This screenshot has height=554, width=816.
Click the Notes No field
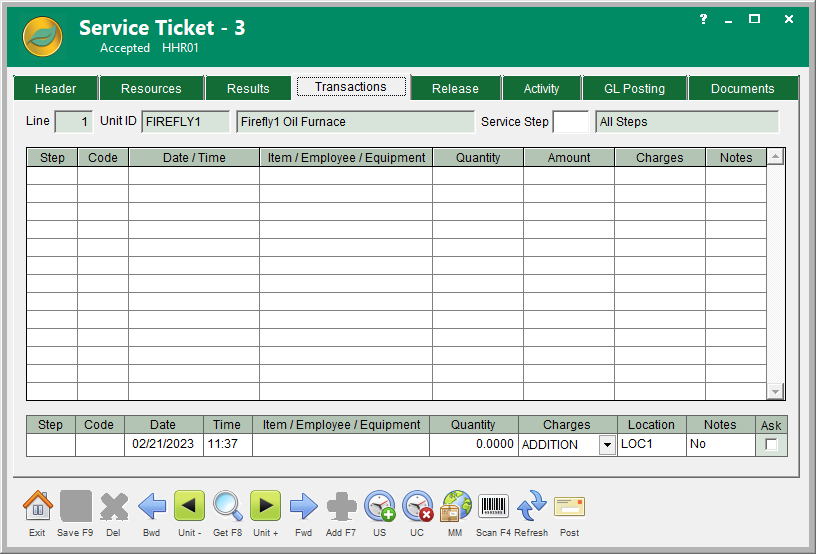point(721,444)
